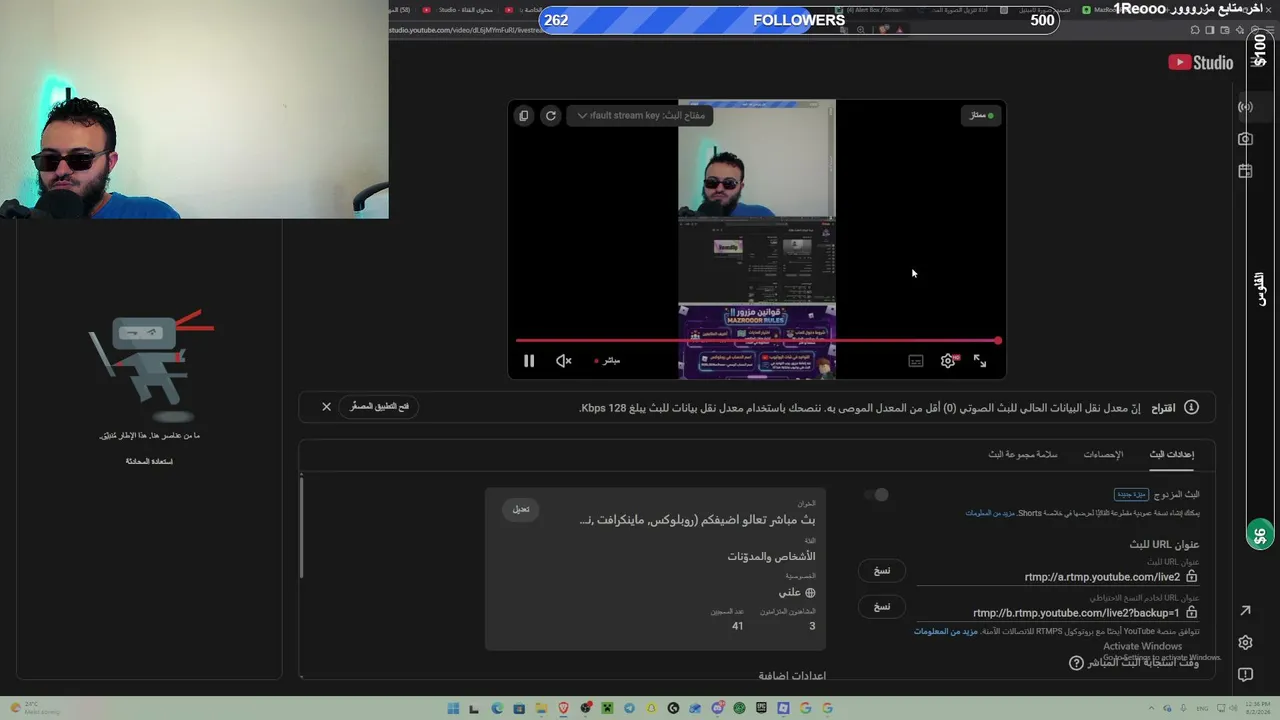Switch to stream settings tab

[1171, 454]
